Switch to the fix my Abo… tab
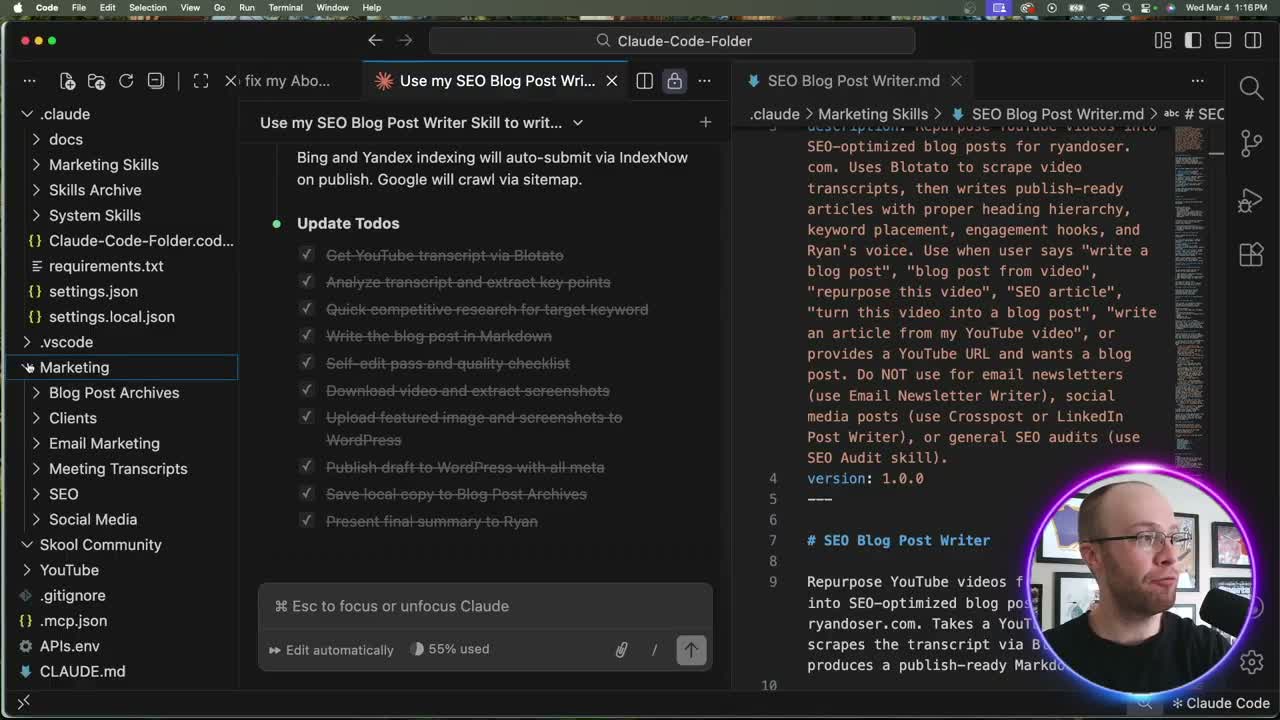This screenshot has width=1280, height=720. tap(287, 81)
